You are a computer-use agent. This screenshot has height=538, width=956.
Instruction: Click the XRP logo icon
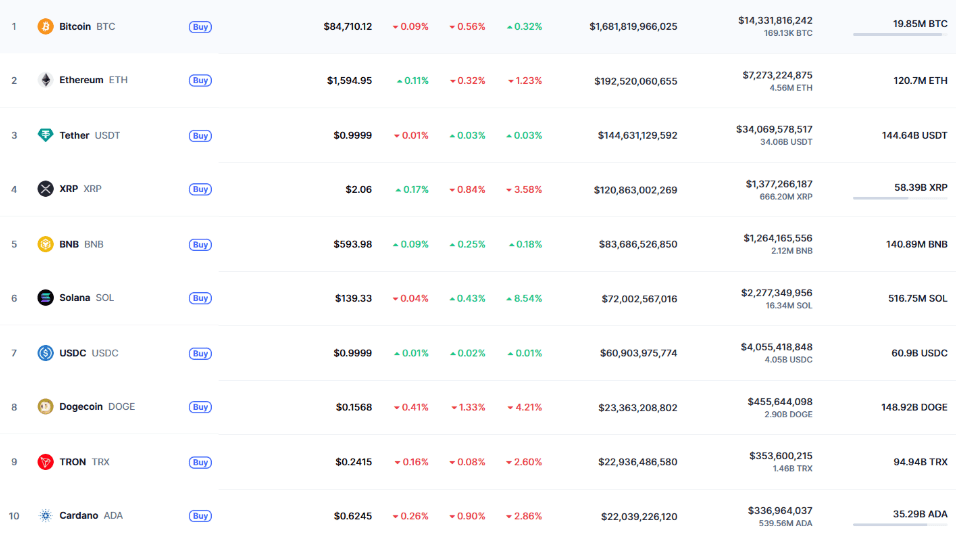click(x=45, y=189)
